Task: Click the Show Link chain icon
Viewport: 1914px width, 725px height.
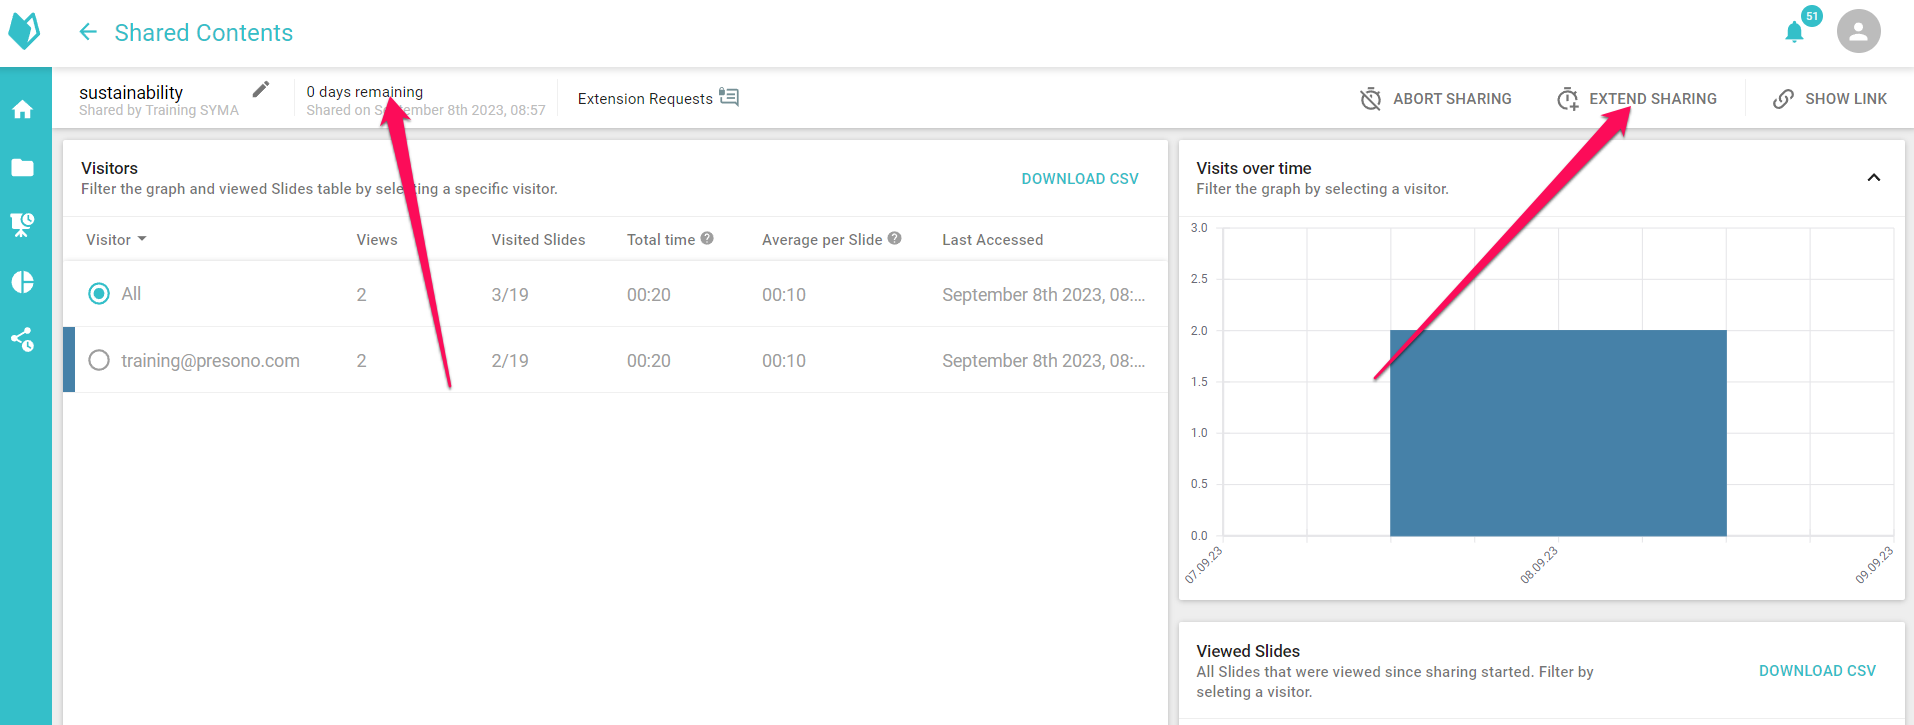Action: [1783, 98]
